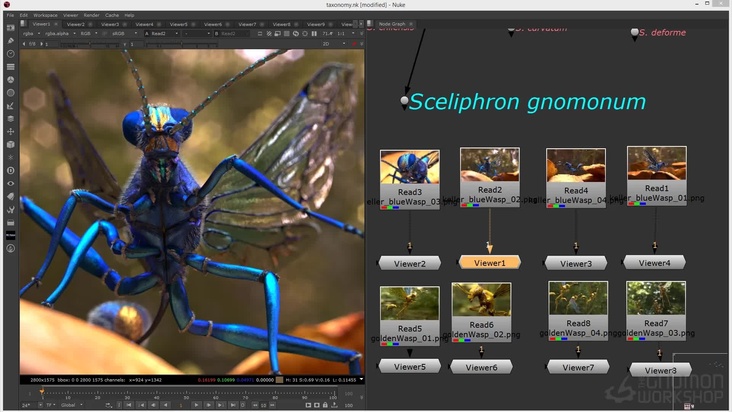The image size is (732, 412).
Task: Open the ToolSets wrench icon
Action: [x=10, y=209]
